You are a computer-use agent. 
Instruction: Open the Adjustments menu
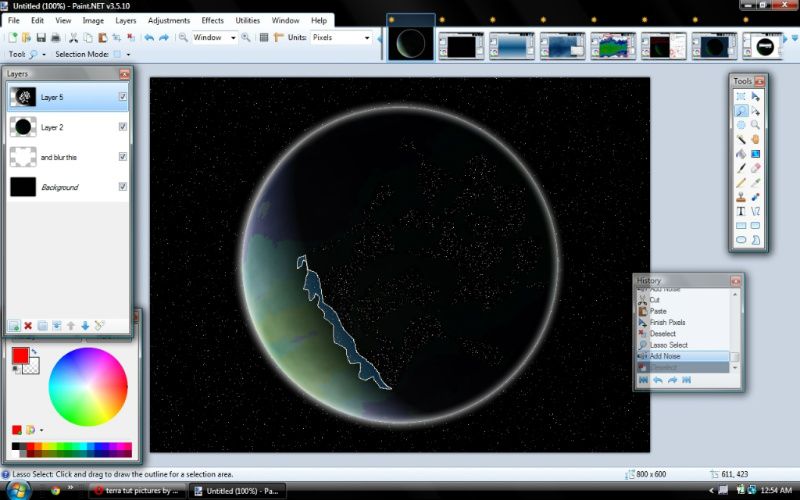(x=169, y=20)
